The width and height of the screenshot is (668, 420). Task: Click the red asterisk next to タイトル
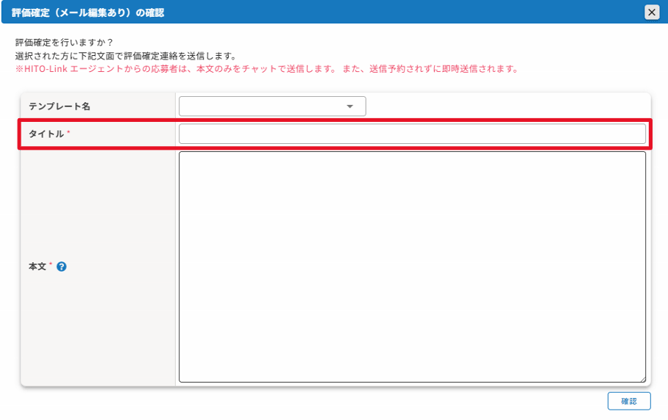click(x=69, y=133)
